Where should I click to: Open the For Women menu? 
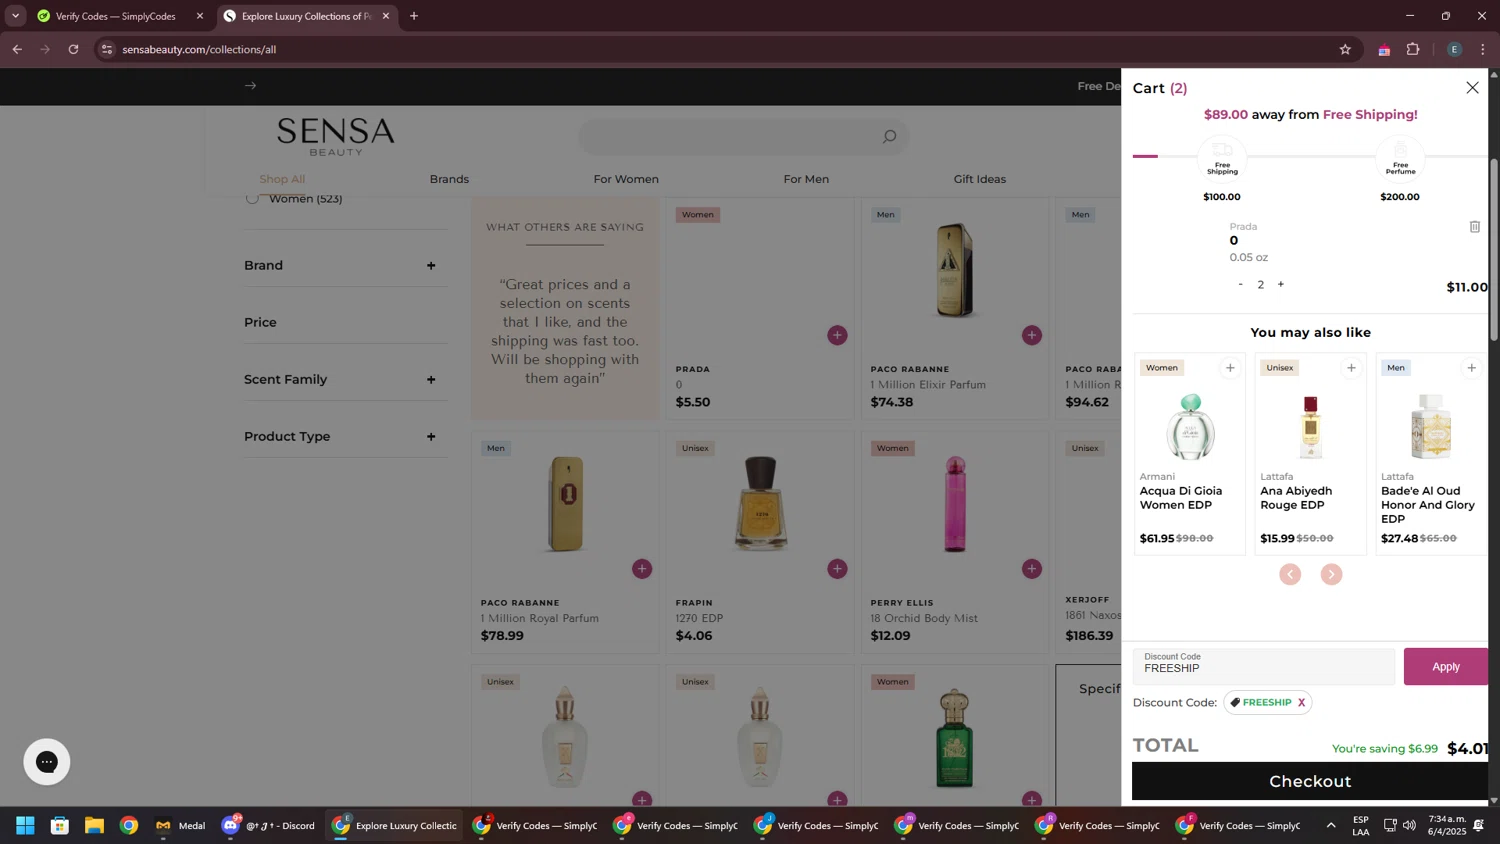click(626, 179)
